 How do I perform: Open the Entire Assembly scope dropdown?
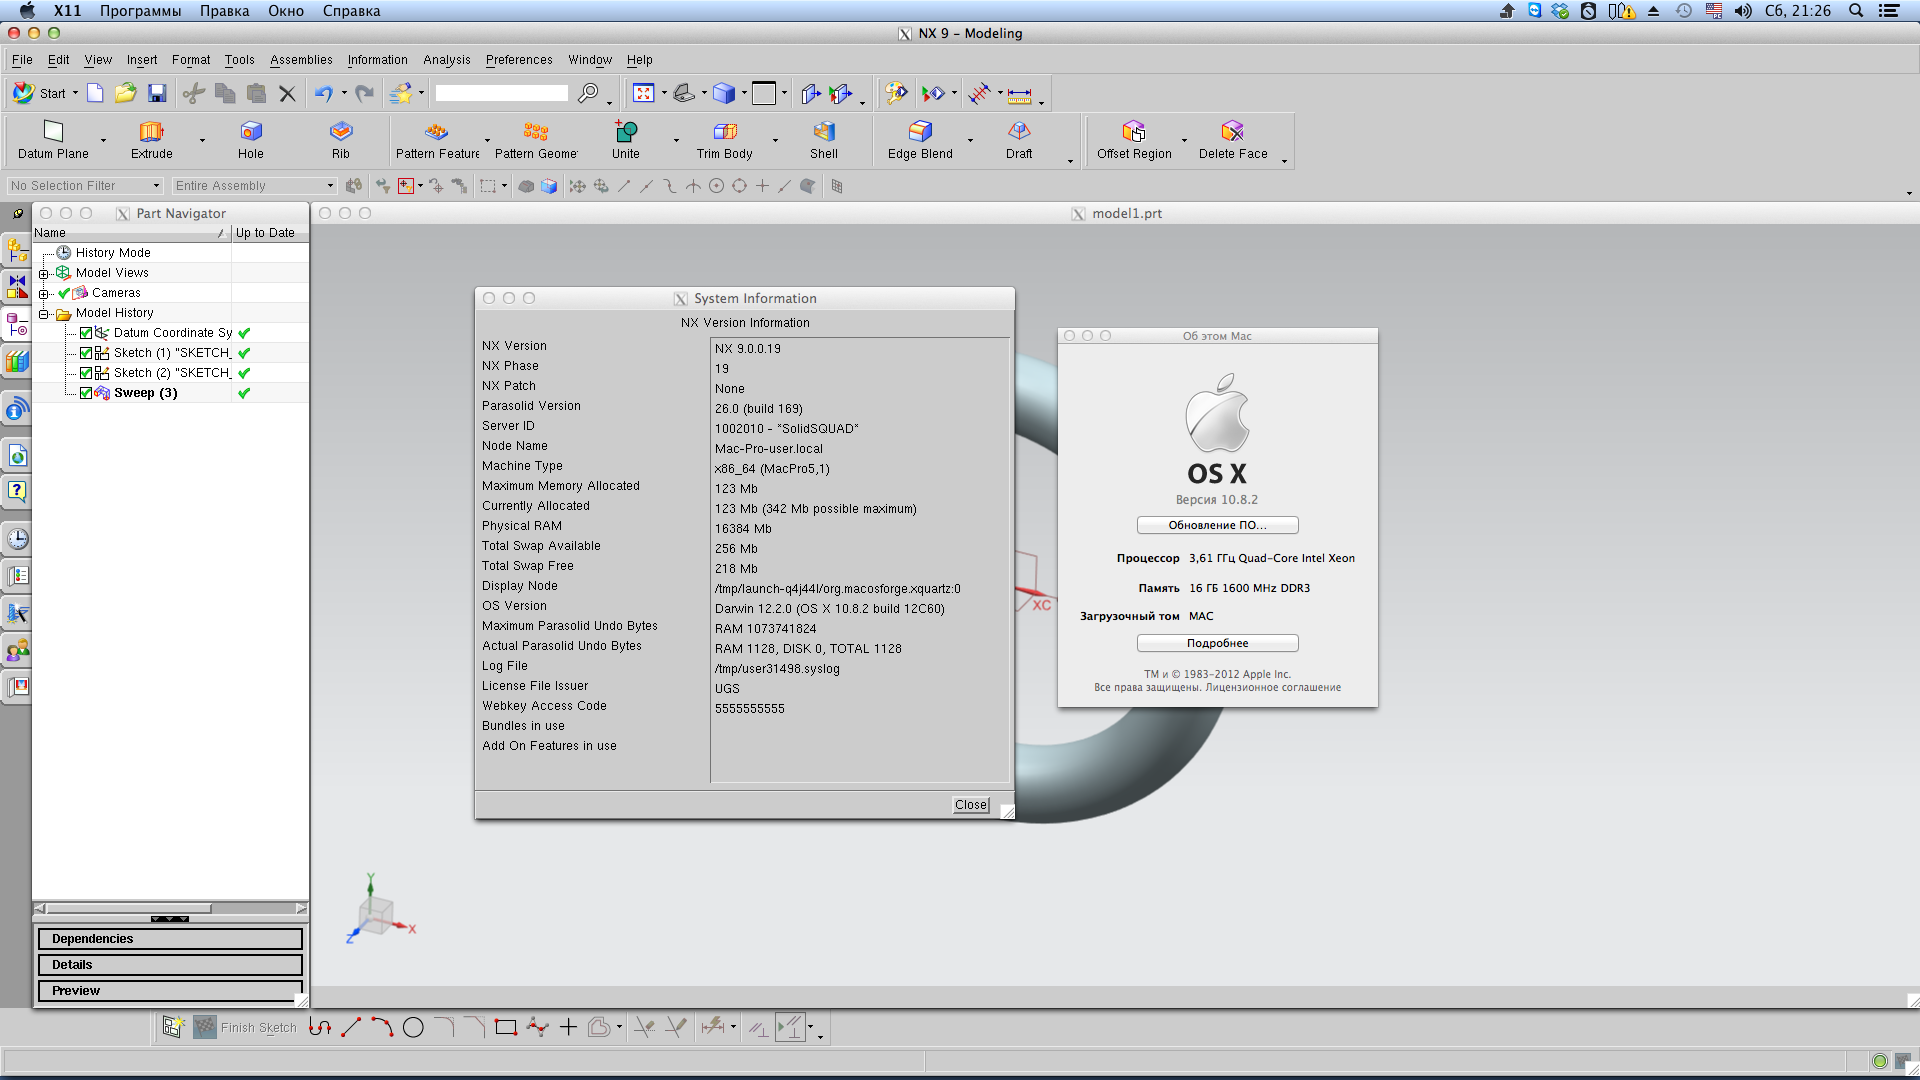pos(254,186)
